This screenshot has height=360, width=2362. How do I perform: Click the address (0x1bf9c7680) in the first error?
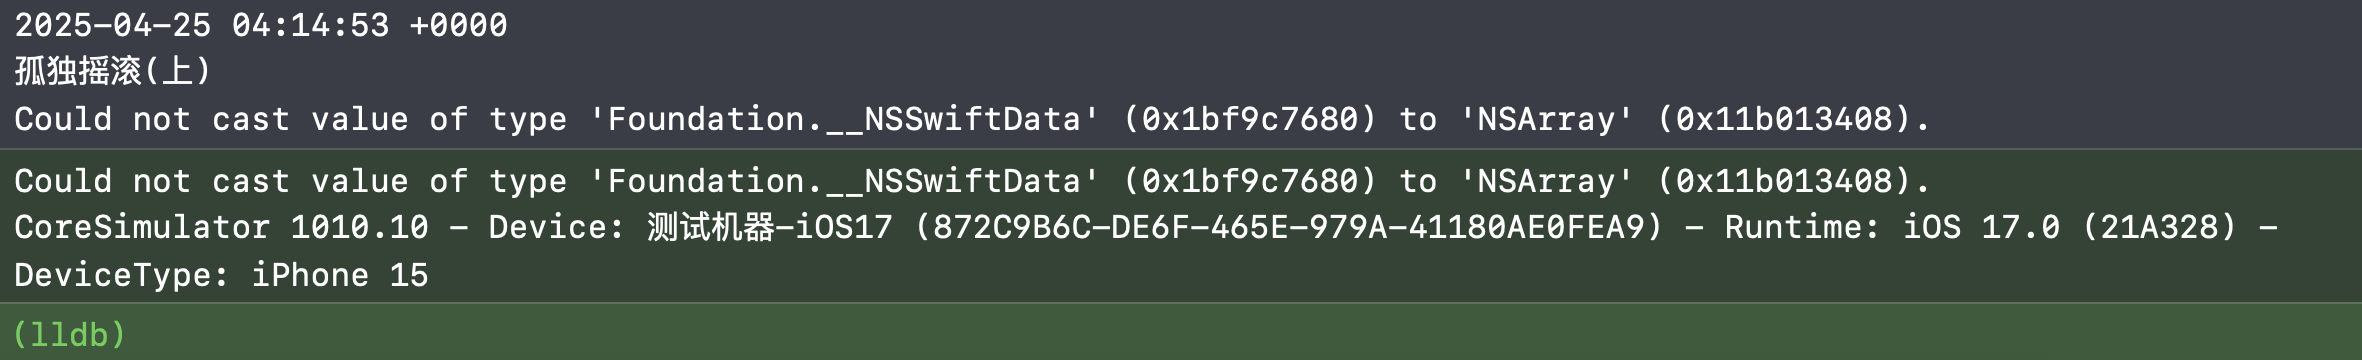point(1250,119)
